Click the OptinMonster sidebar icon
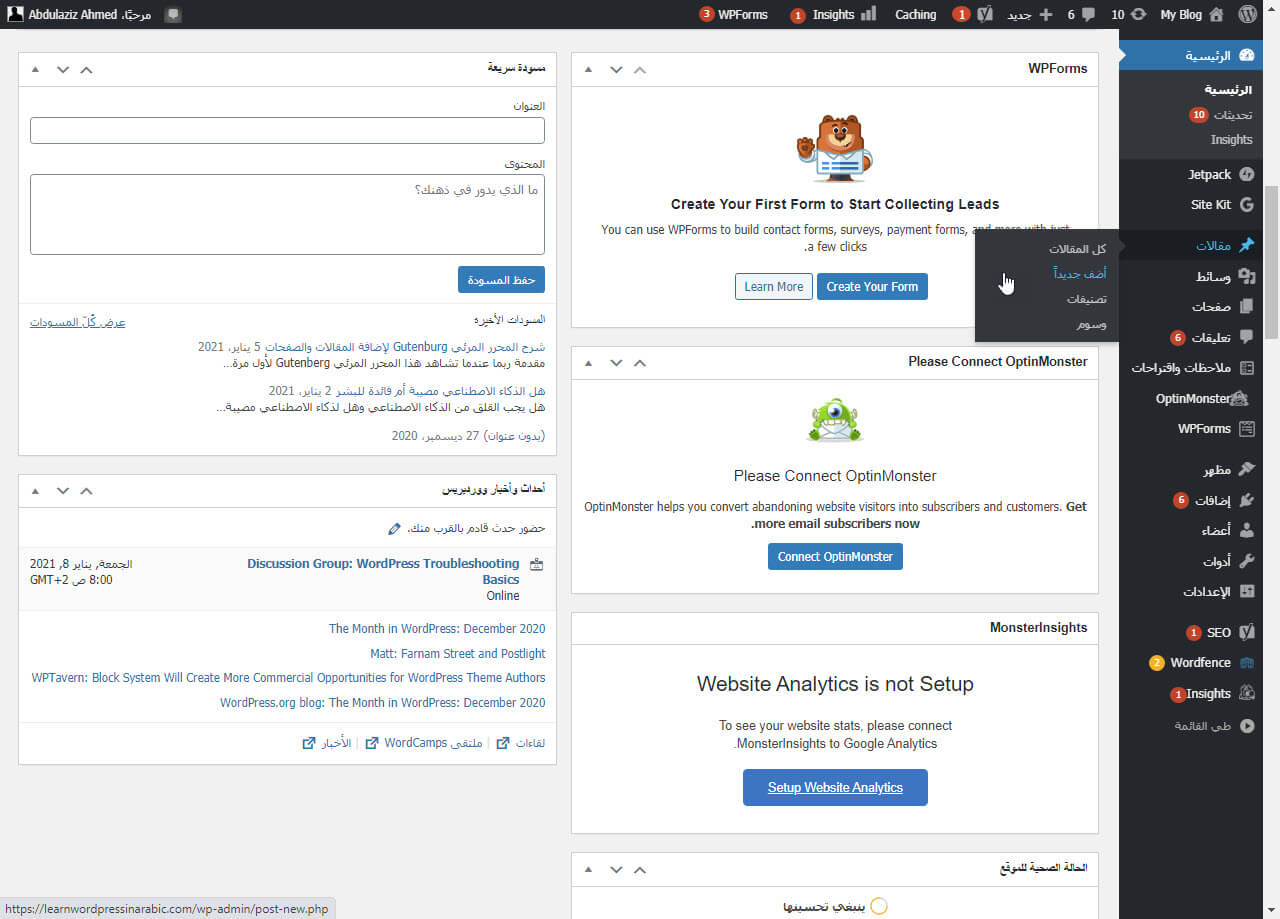The width and height of the screenshot is (1280, 919). [1240, 398]
